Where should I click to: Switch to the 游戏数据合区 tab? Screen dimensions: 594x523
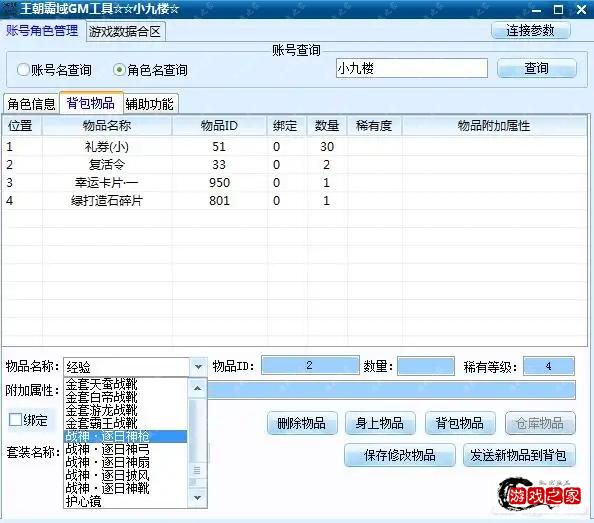pyautogui.click(x=125, y=31)
